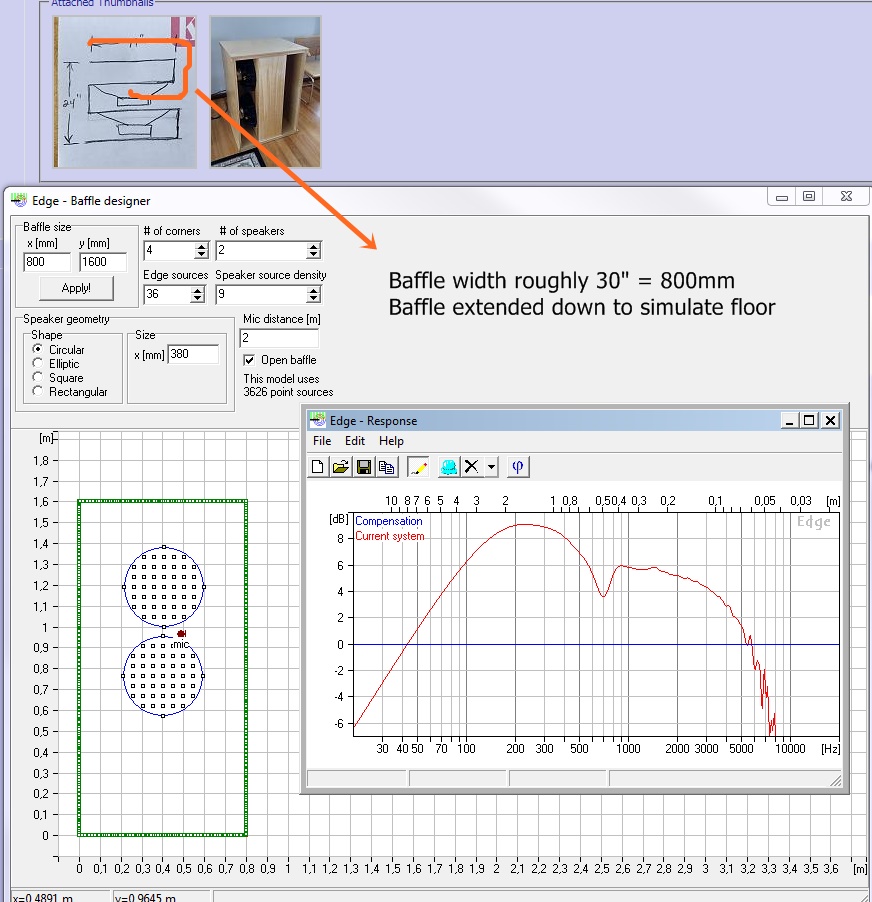Open the hand-drawn sketch thumbnail
Screen dimensions: 872x902
tap(125, 92)
